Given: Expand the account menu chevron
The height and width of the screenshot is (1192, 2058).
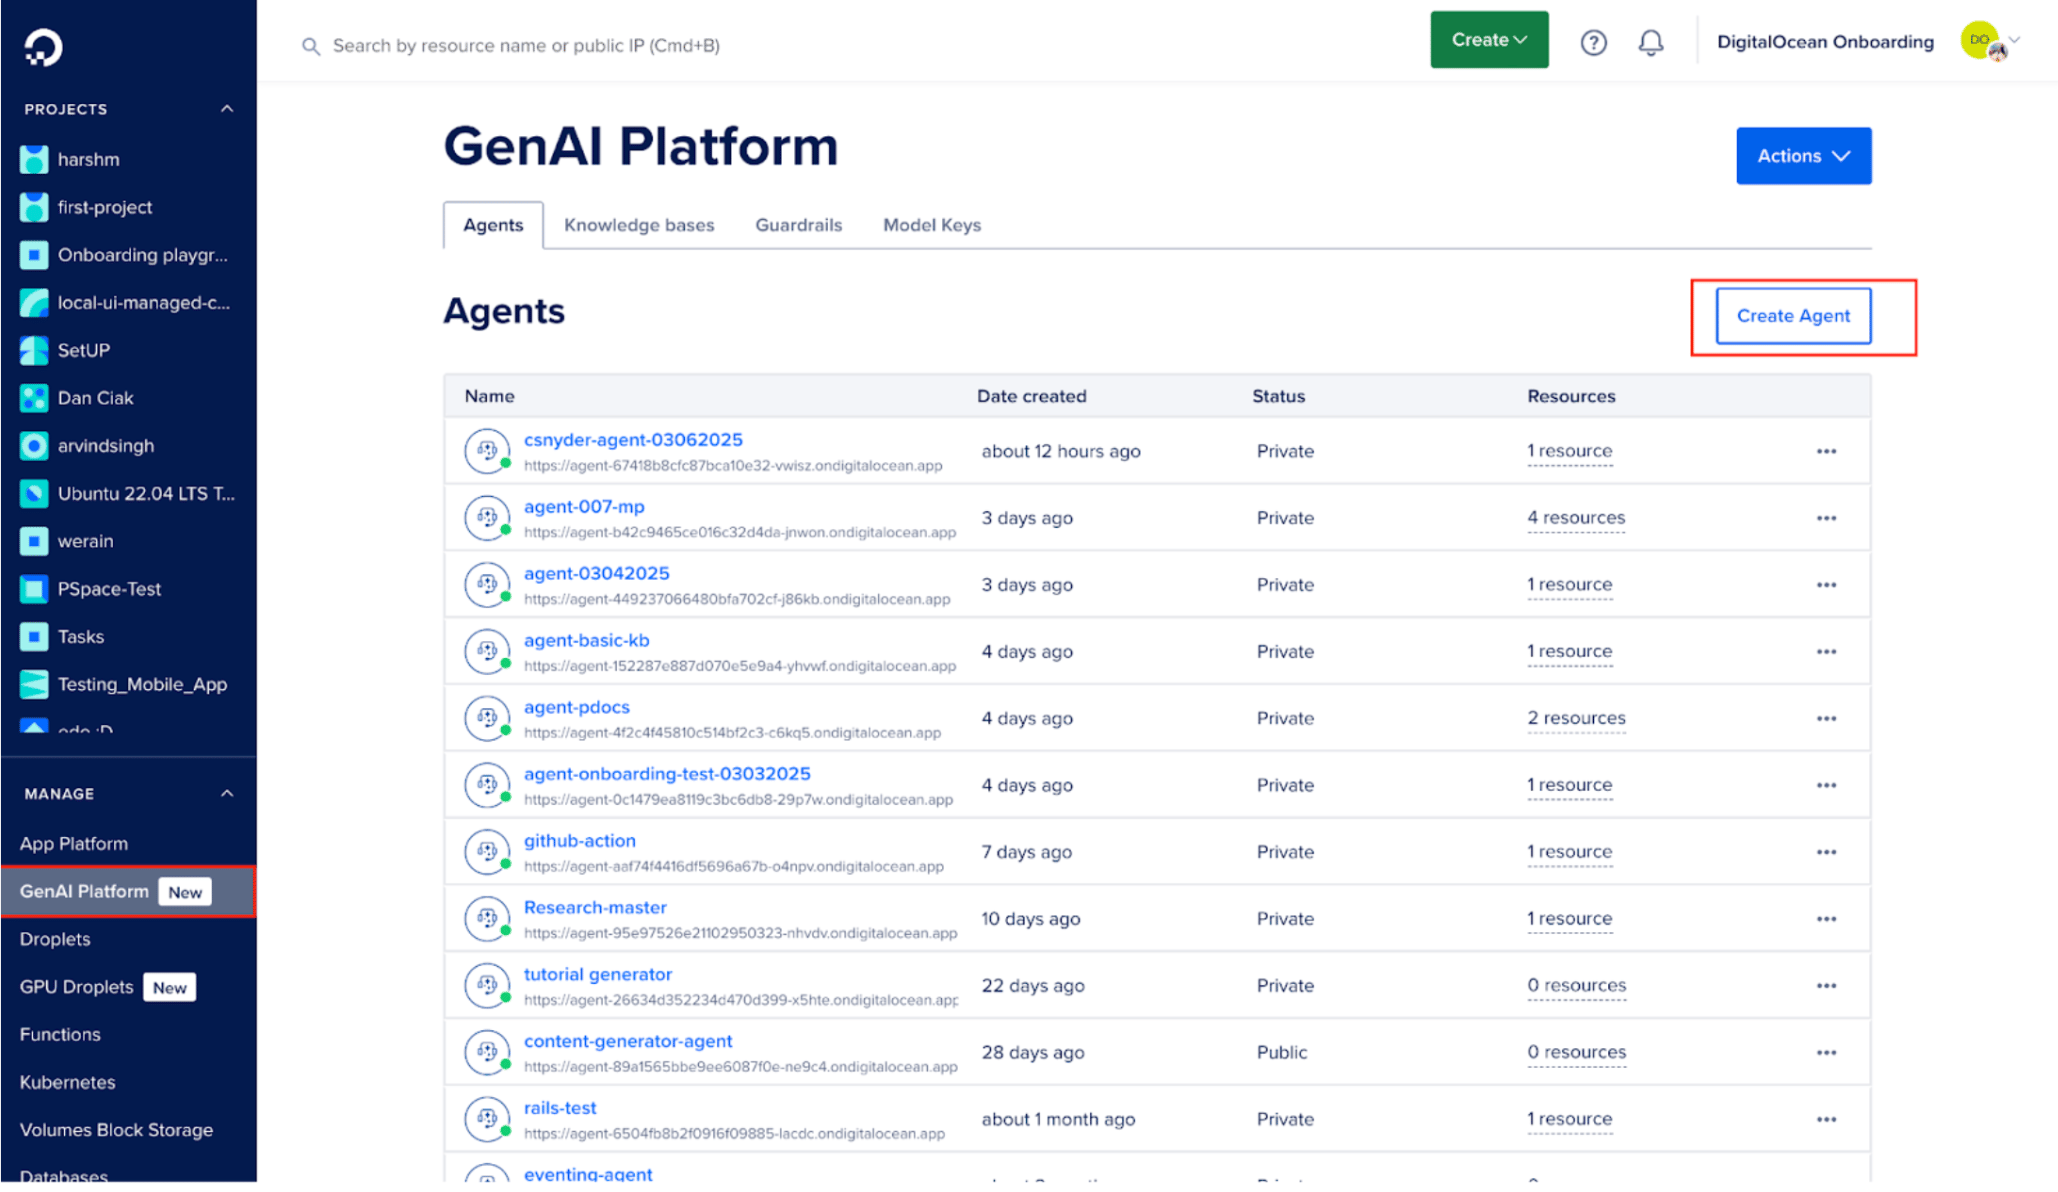Looking at the screenshot, I should [x=2015, y=40].
